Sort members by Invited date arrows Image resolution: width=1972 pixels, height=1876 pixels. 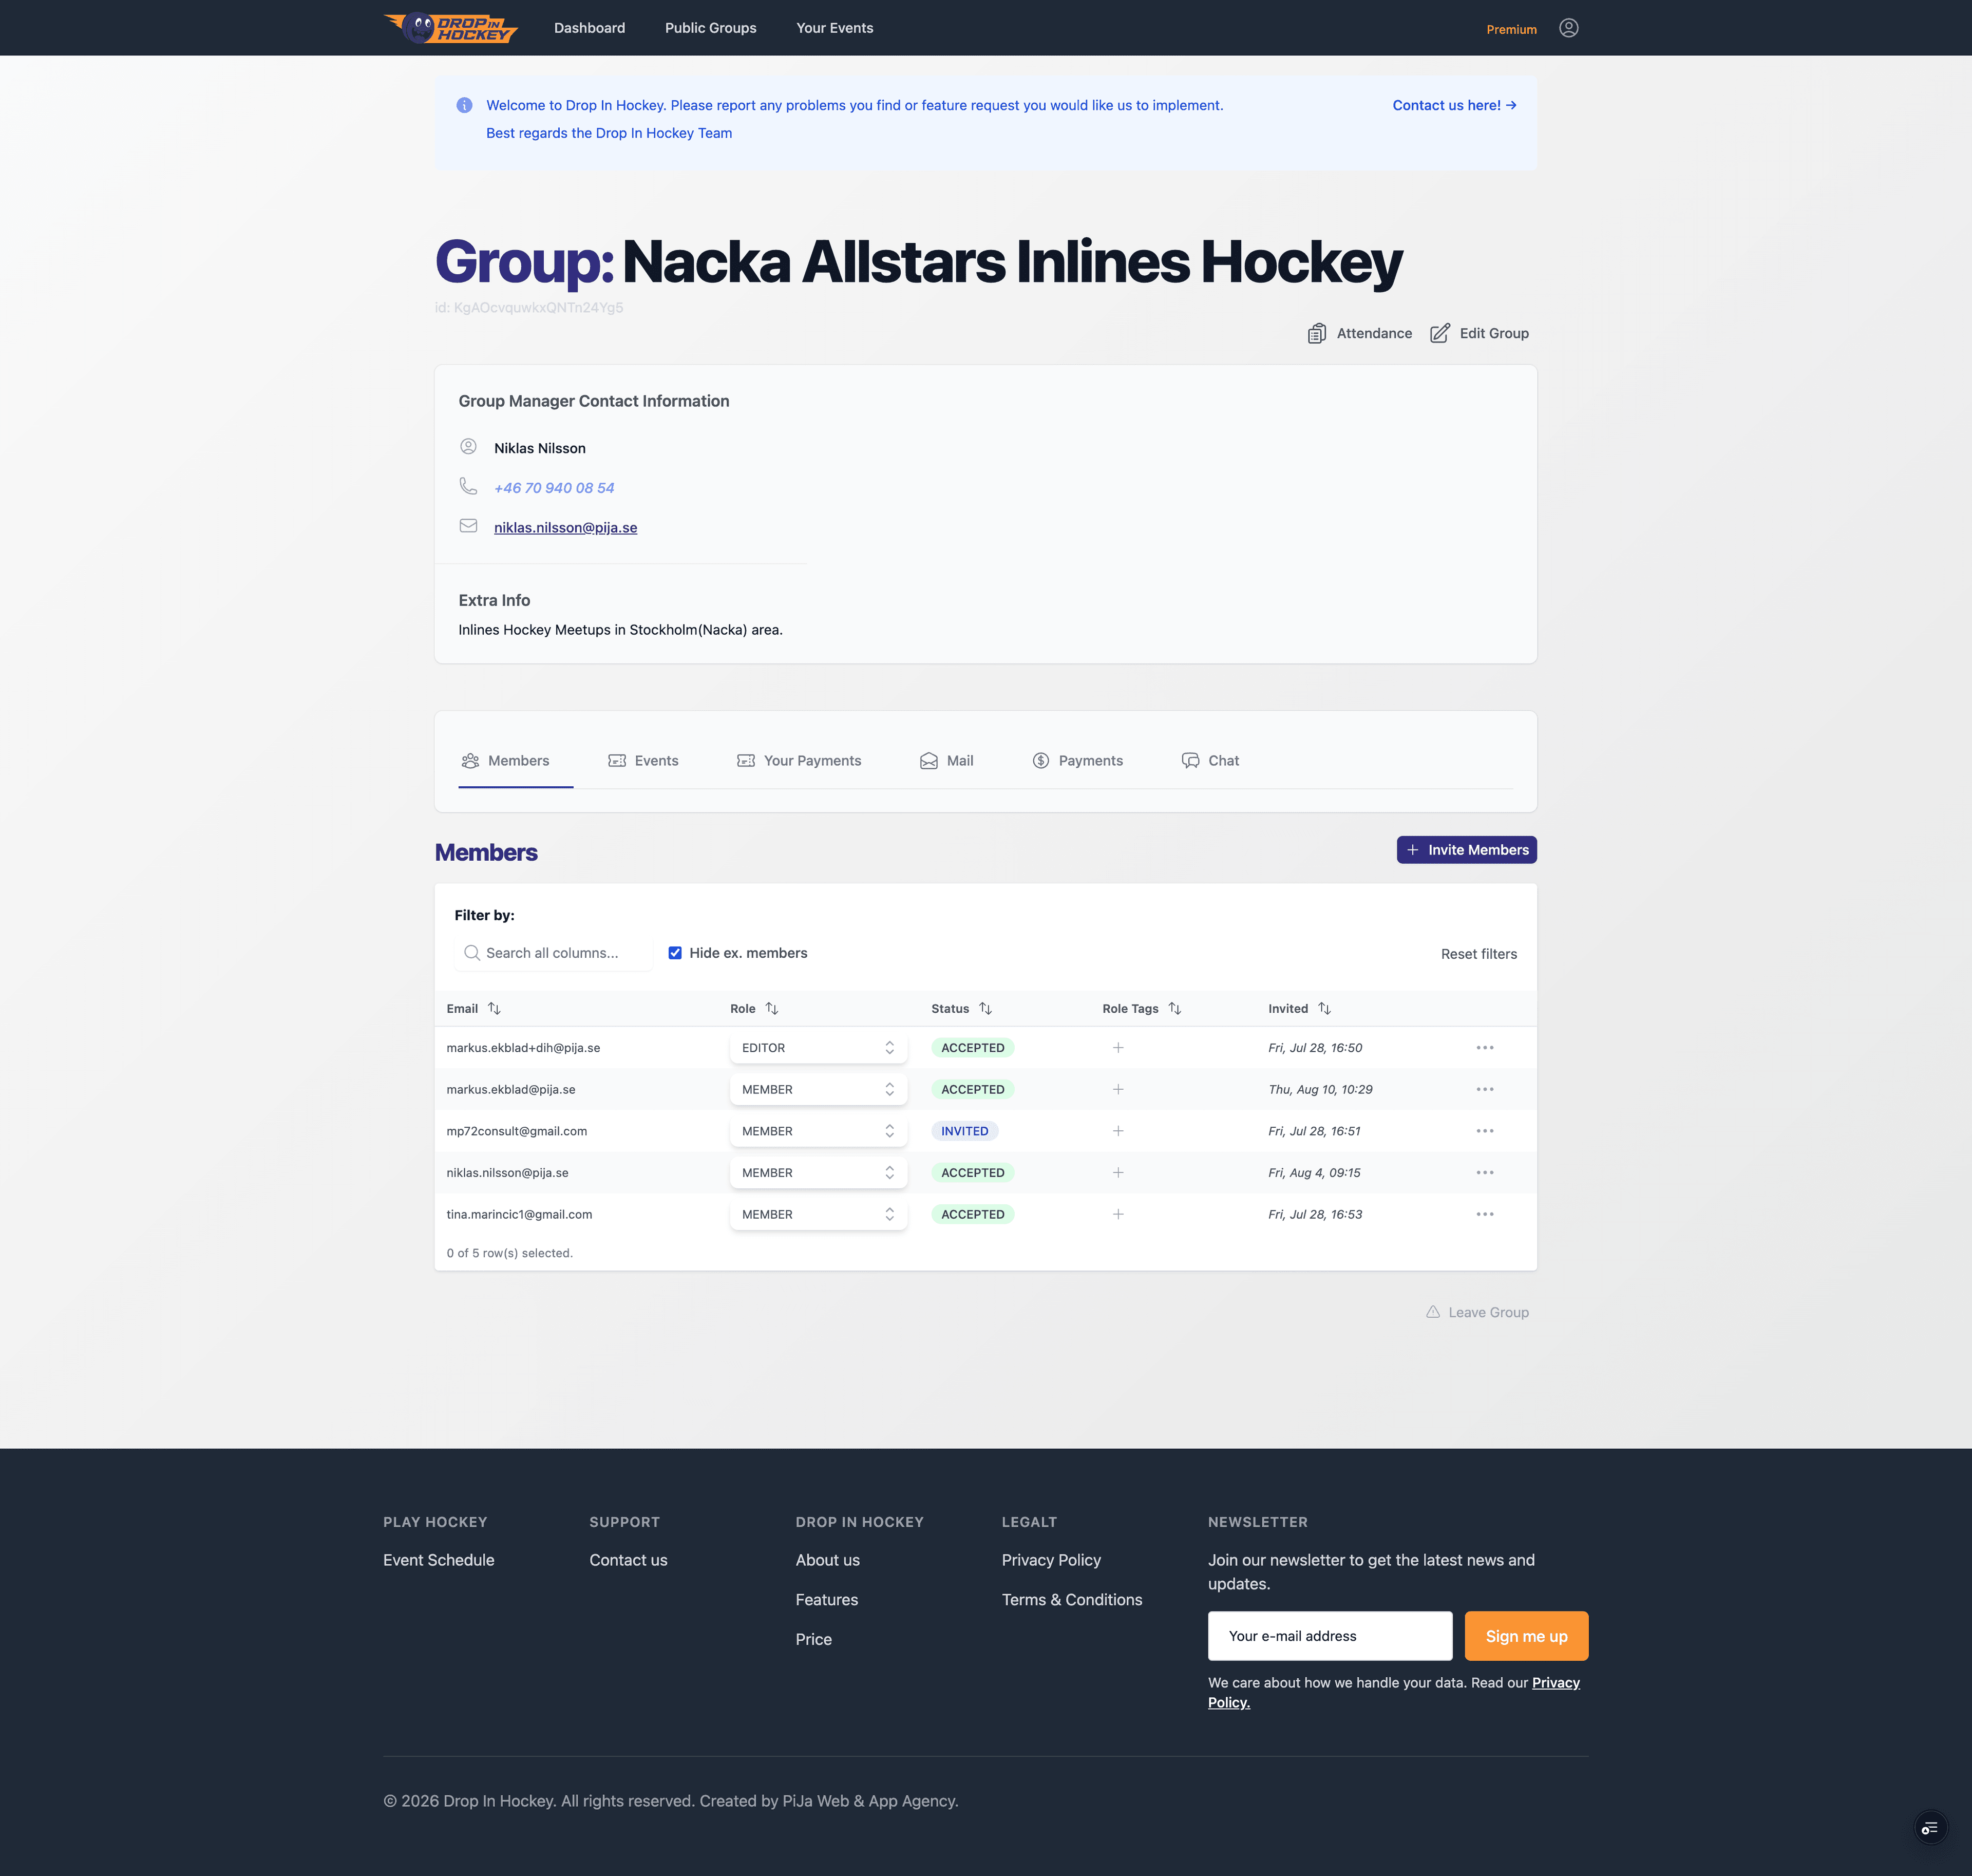1324,1009
